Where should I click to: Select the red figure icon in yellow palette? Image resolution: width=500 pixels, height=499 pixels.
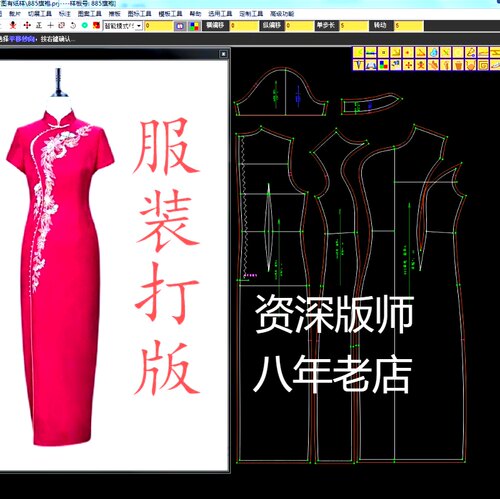[x=421, y=65]
